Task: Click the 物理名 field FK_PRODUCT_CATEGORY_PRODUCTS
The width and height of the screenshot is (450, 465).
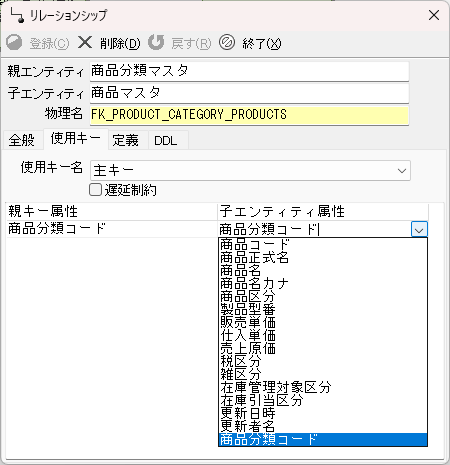Action: coord(249,115)
